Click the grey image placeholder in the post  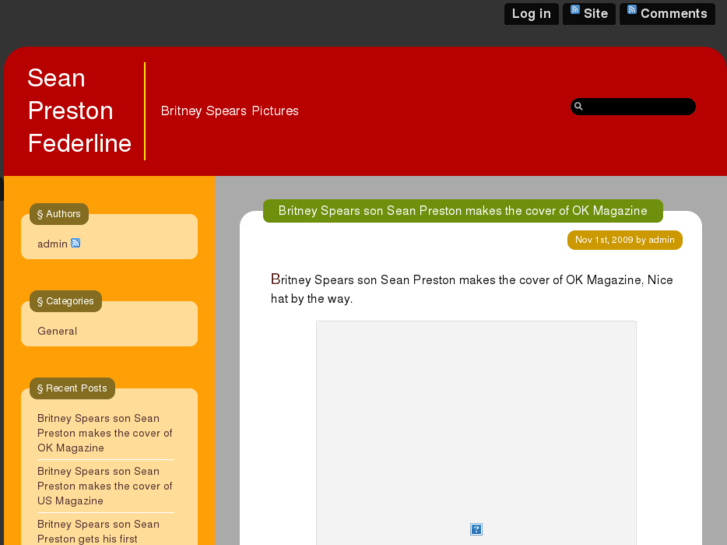point(476,433)
